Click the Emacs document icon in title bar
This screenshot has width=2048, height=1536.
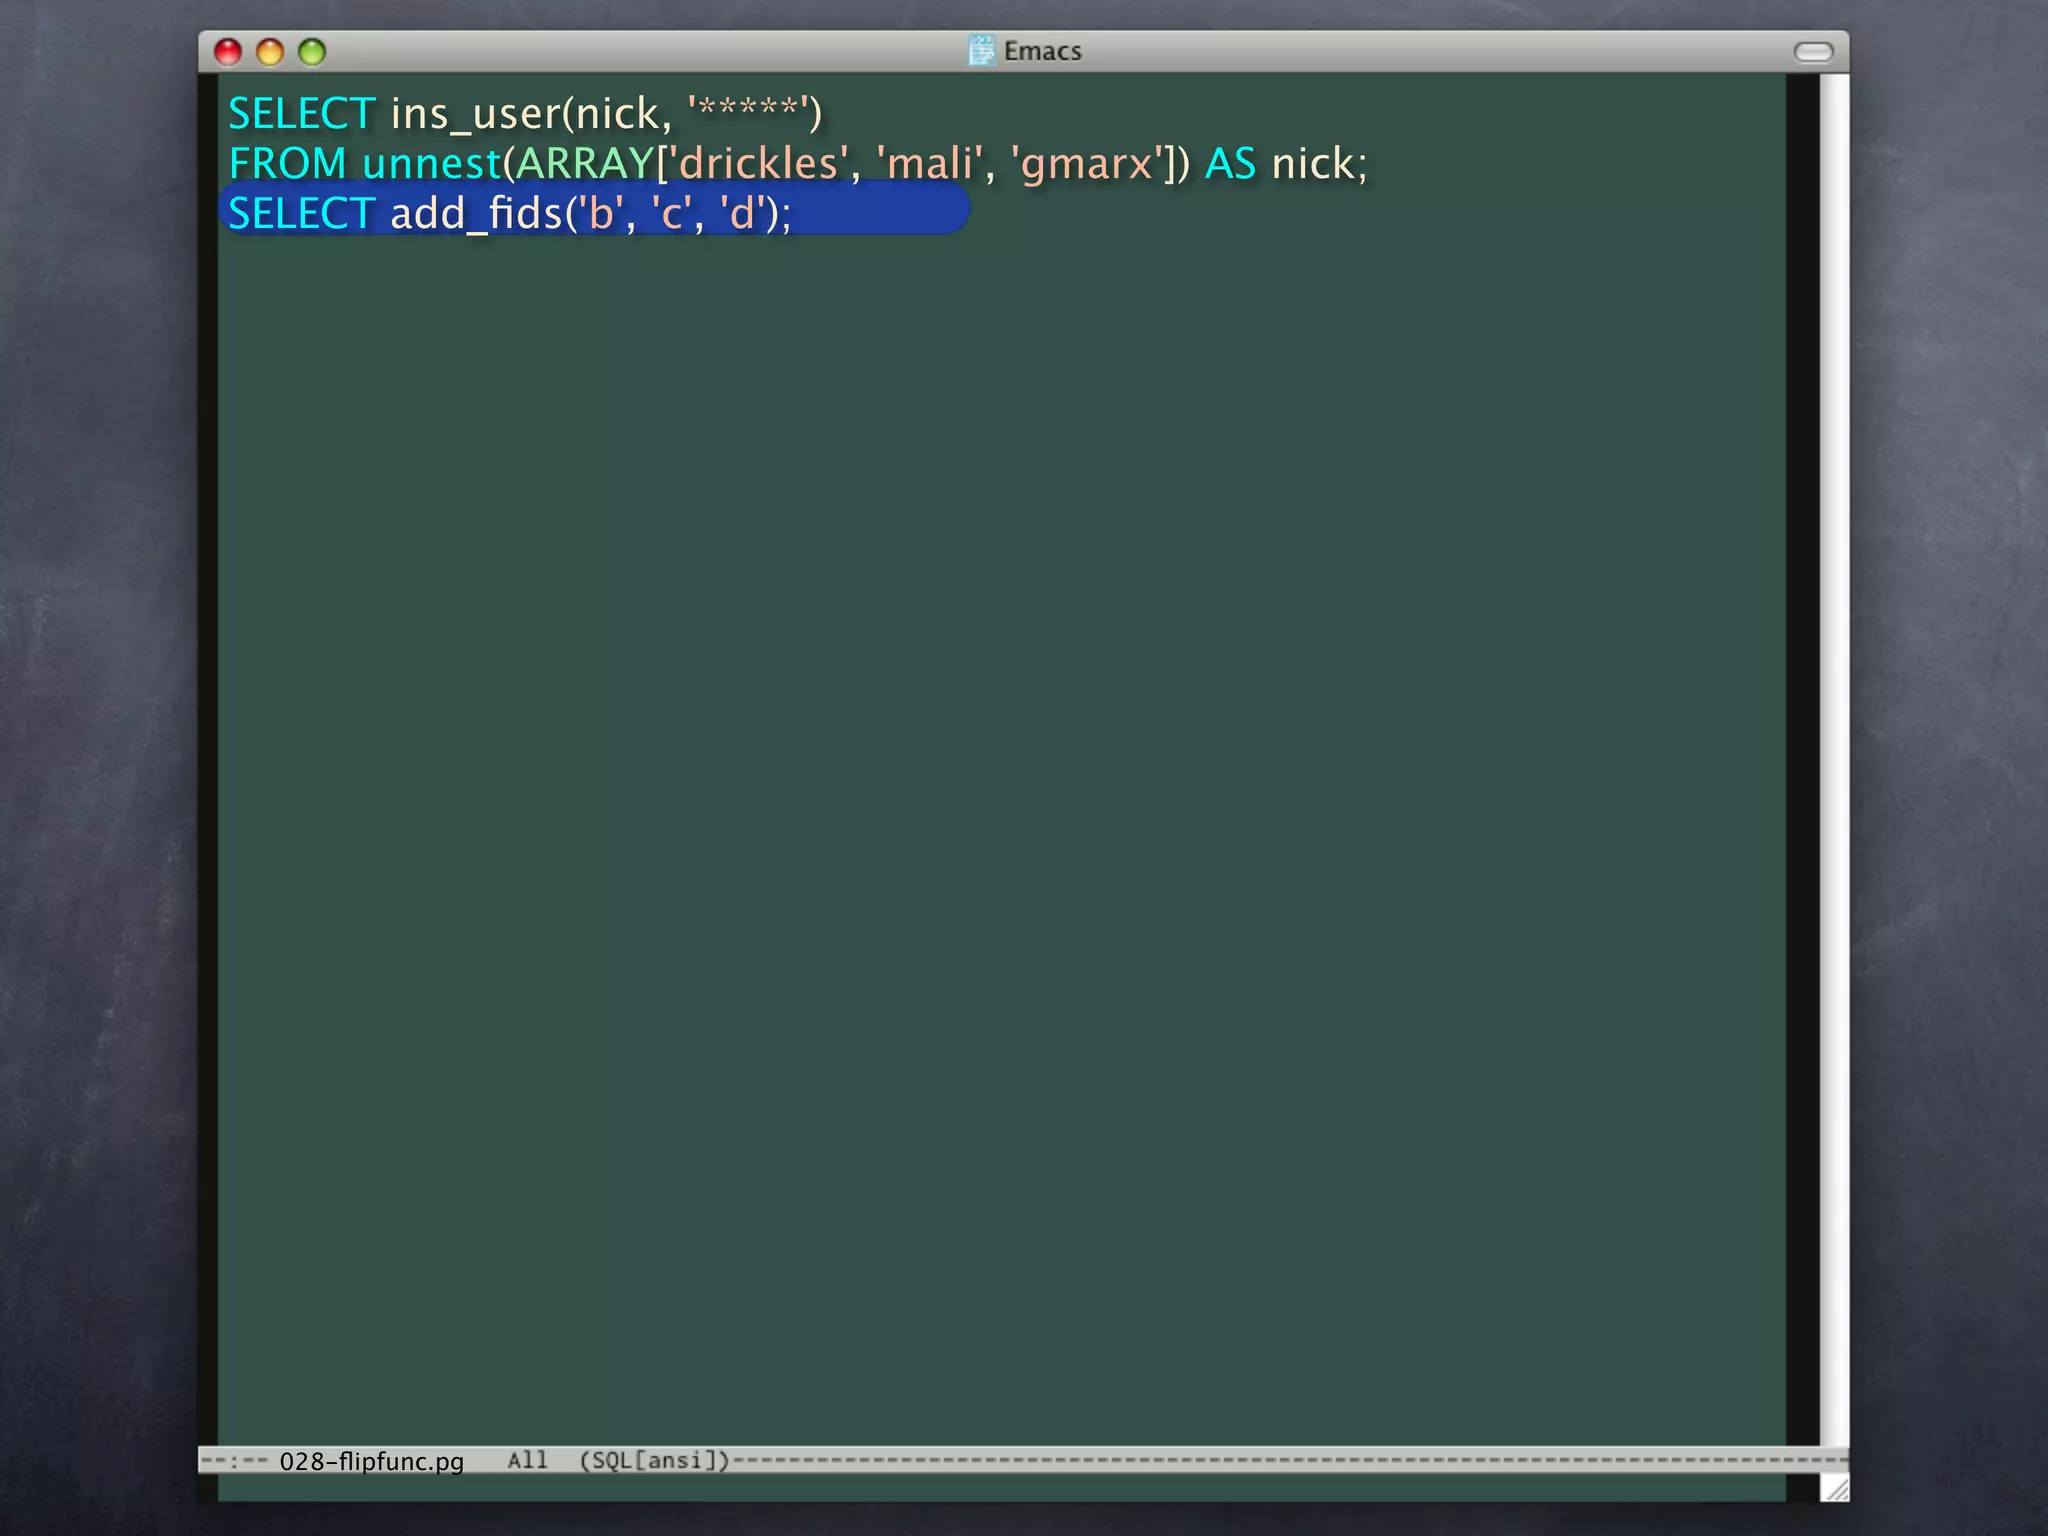pos(982,50)
